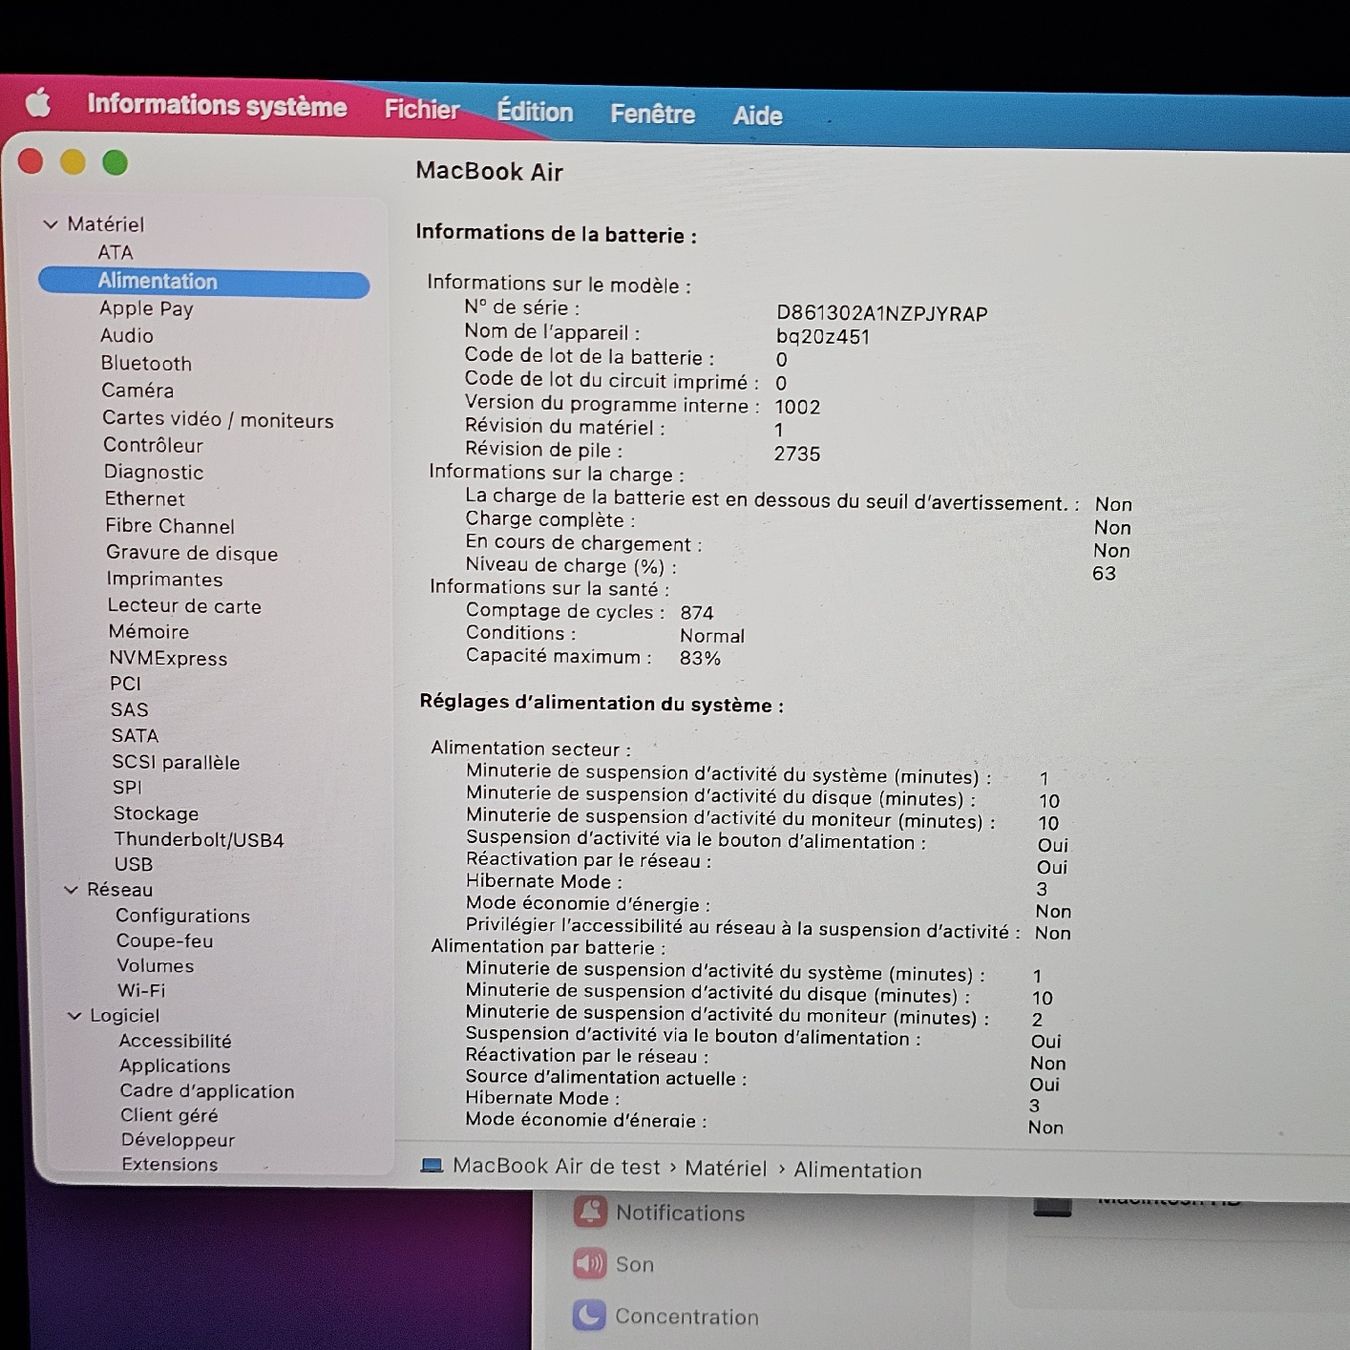Select SATA in the sidebar
The height and width of the screenshot is (1350, 1350).
pyautogui.click(x=135, y=735)
